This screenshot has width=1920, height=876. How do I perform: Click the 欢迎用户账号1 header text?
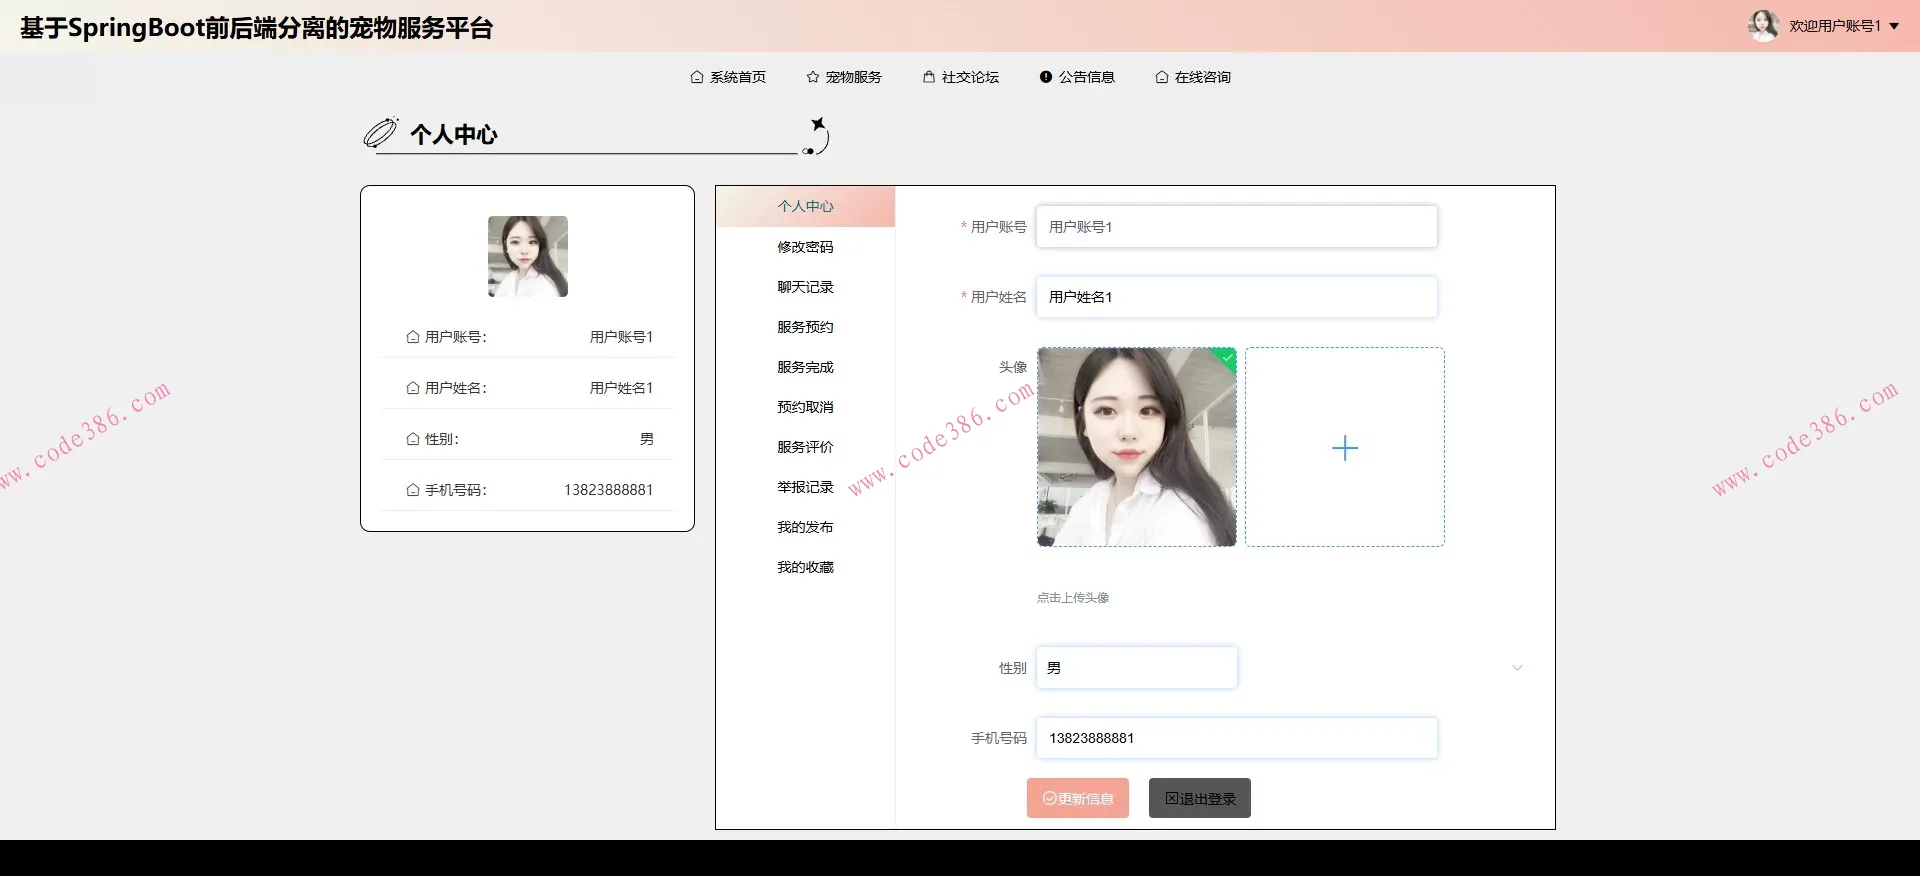1835,26
